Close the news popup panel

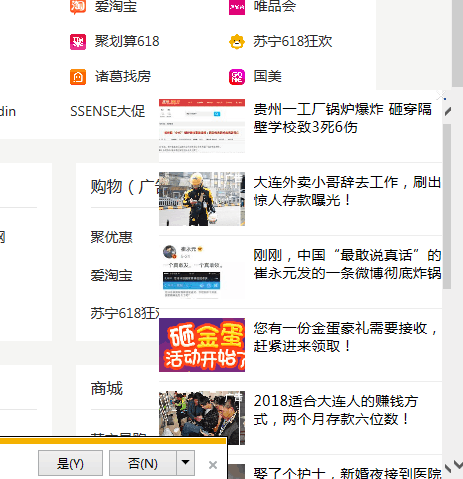coord(441,96)
